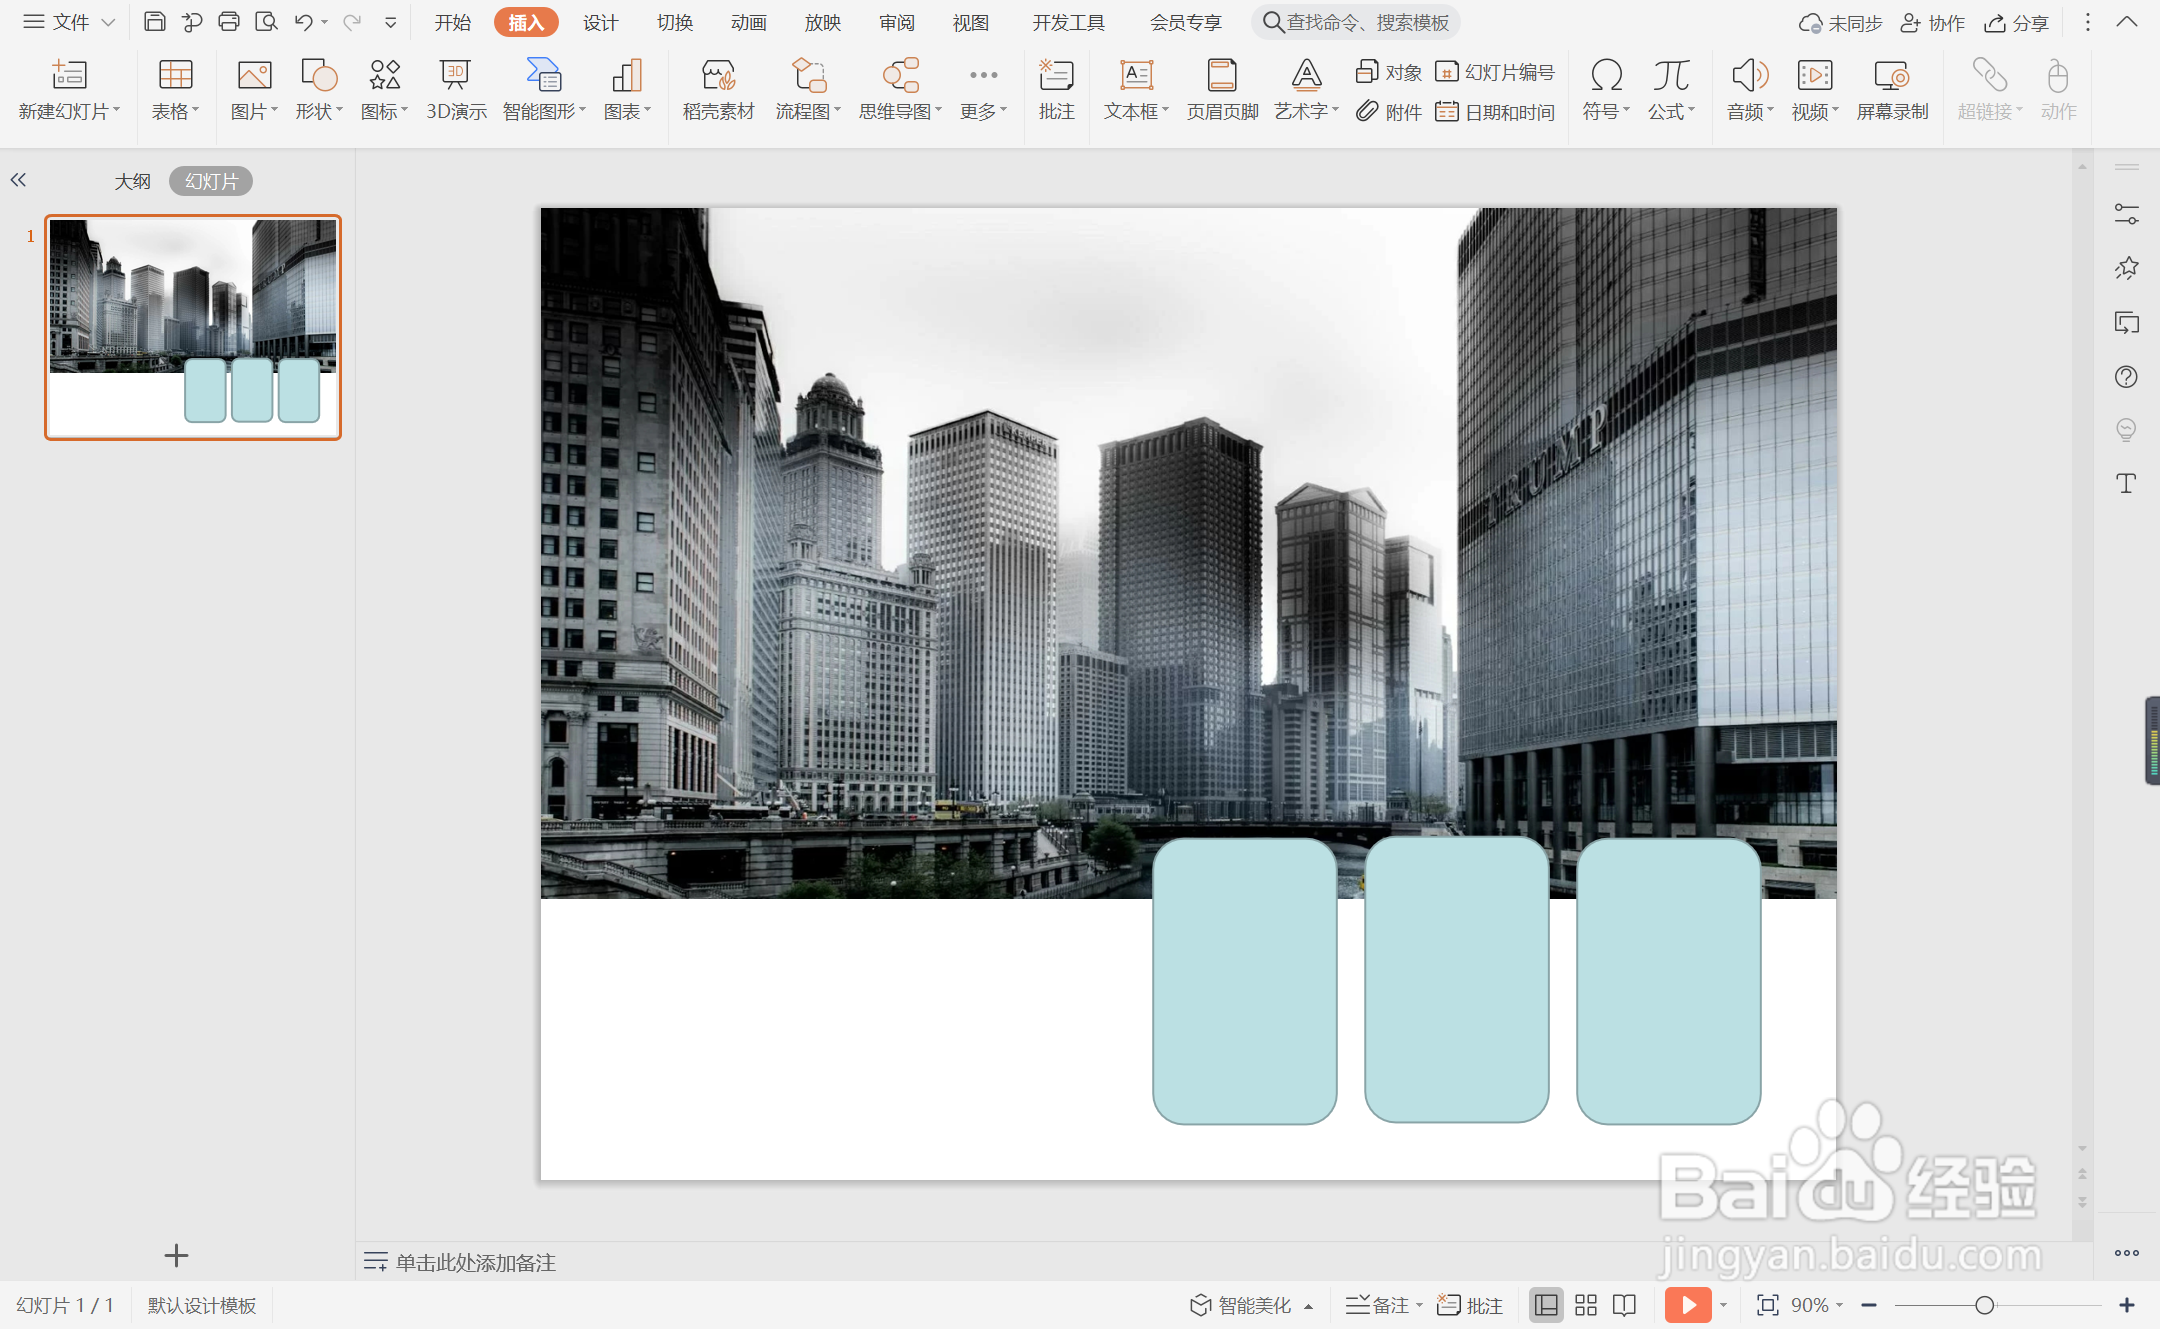Image resolution: width=2160 pixels, height=1329 pixels.
Task: Click the Print icon in quick access toolbar
Action: pos(229,22)
